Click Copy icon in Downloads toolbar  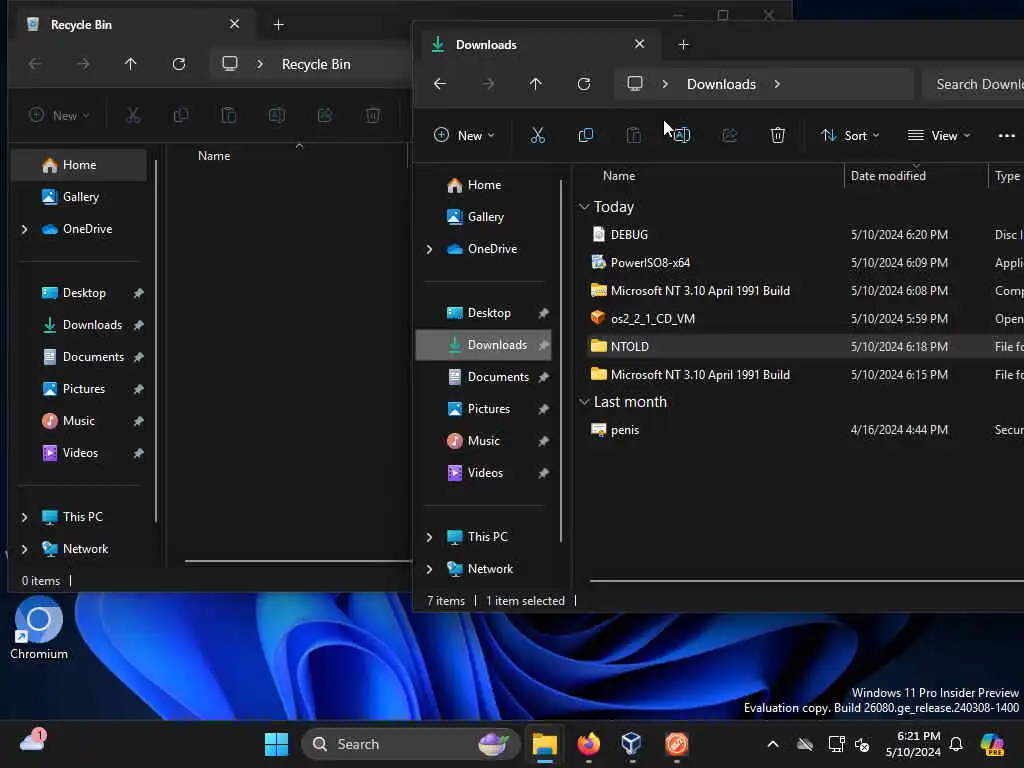pos(586,136)
